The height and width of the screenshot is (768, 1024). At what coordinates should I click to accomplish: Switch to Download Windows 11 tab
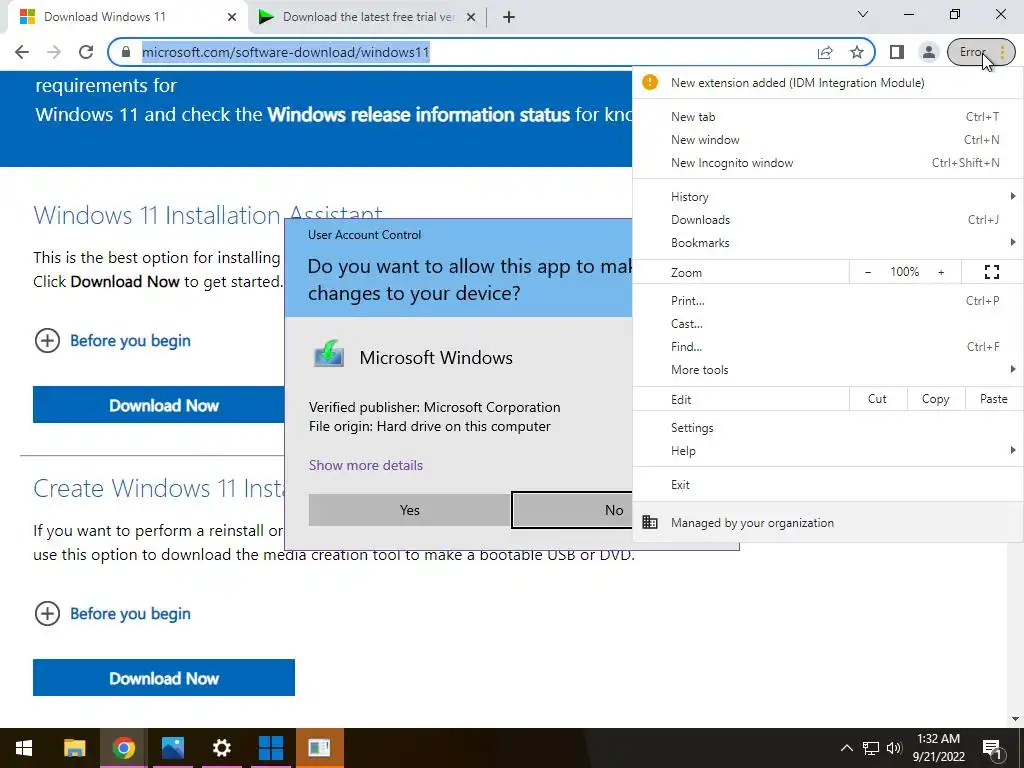point(124,17)
